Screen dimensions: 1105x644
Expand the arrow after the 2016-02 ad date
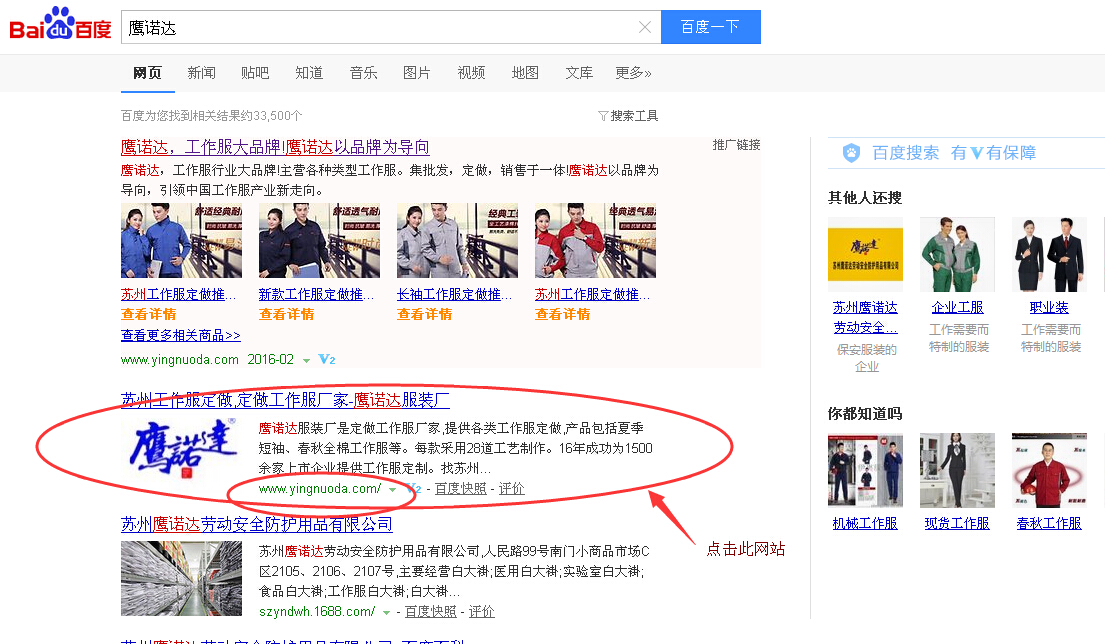[x=306, y=360]
